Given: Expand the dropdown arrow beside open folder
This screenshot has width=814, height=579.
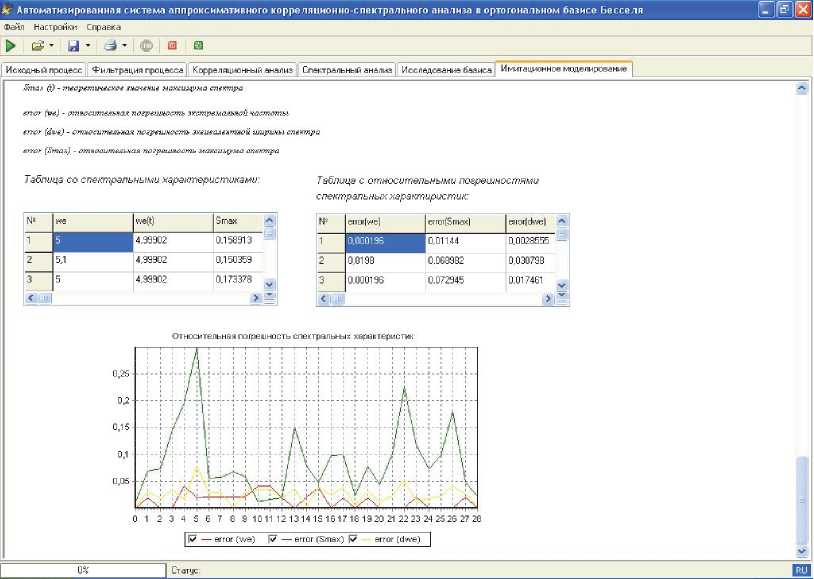Looking at the screenshot, I should click(x=51, y=46).
